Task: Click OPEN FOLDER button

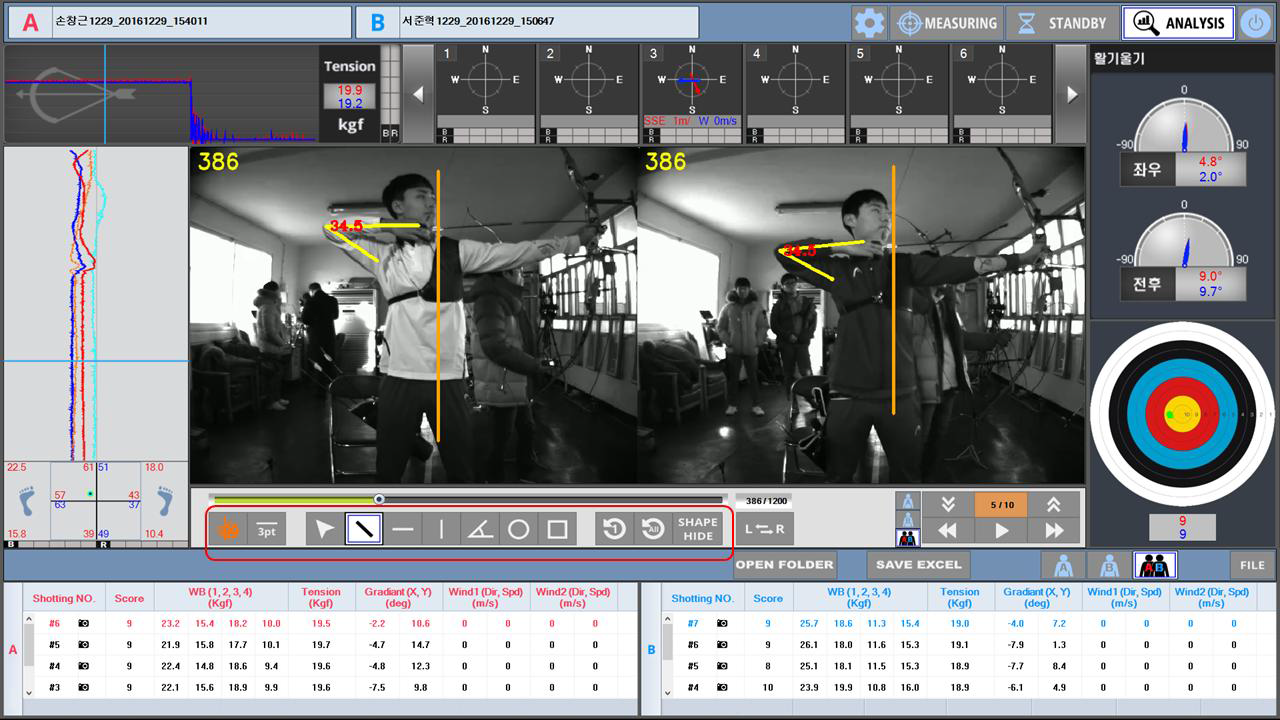Action: 785,565
